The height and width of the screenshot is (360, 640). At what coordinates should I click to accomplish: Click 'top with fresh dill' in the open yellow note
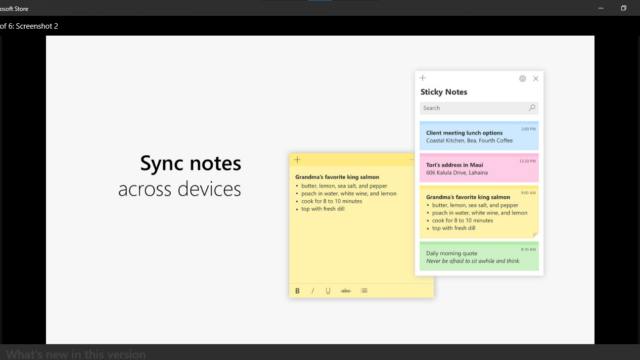323,209
